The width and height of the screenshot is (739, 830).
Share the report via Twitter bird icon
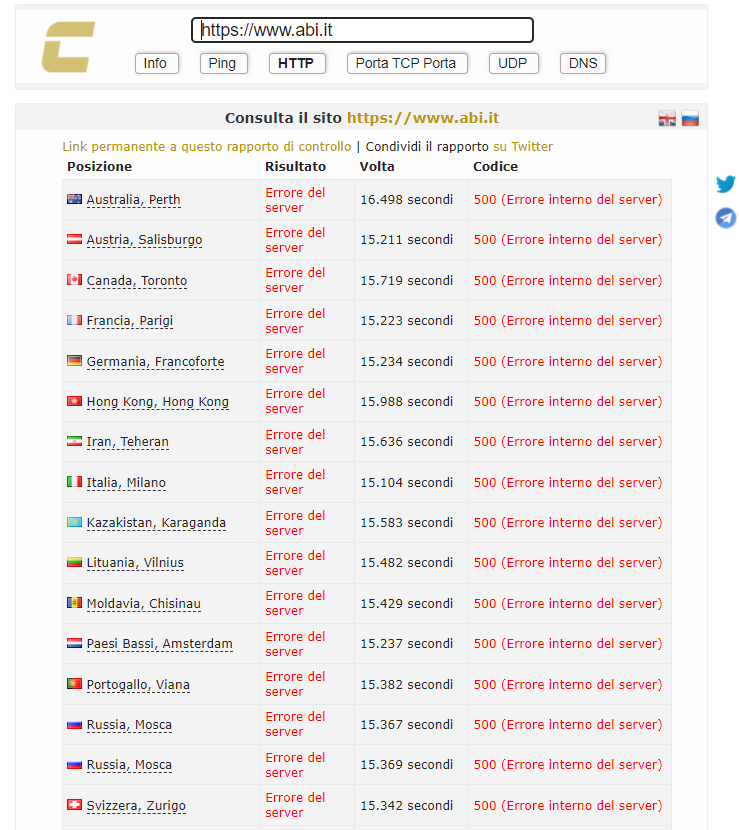click(725, 184)
